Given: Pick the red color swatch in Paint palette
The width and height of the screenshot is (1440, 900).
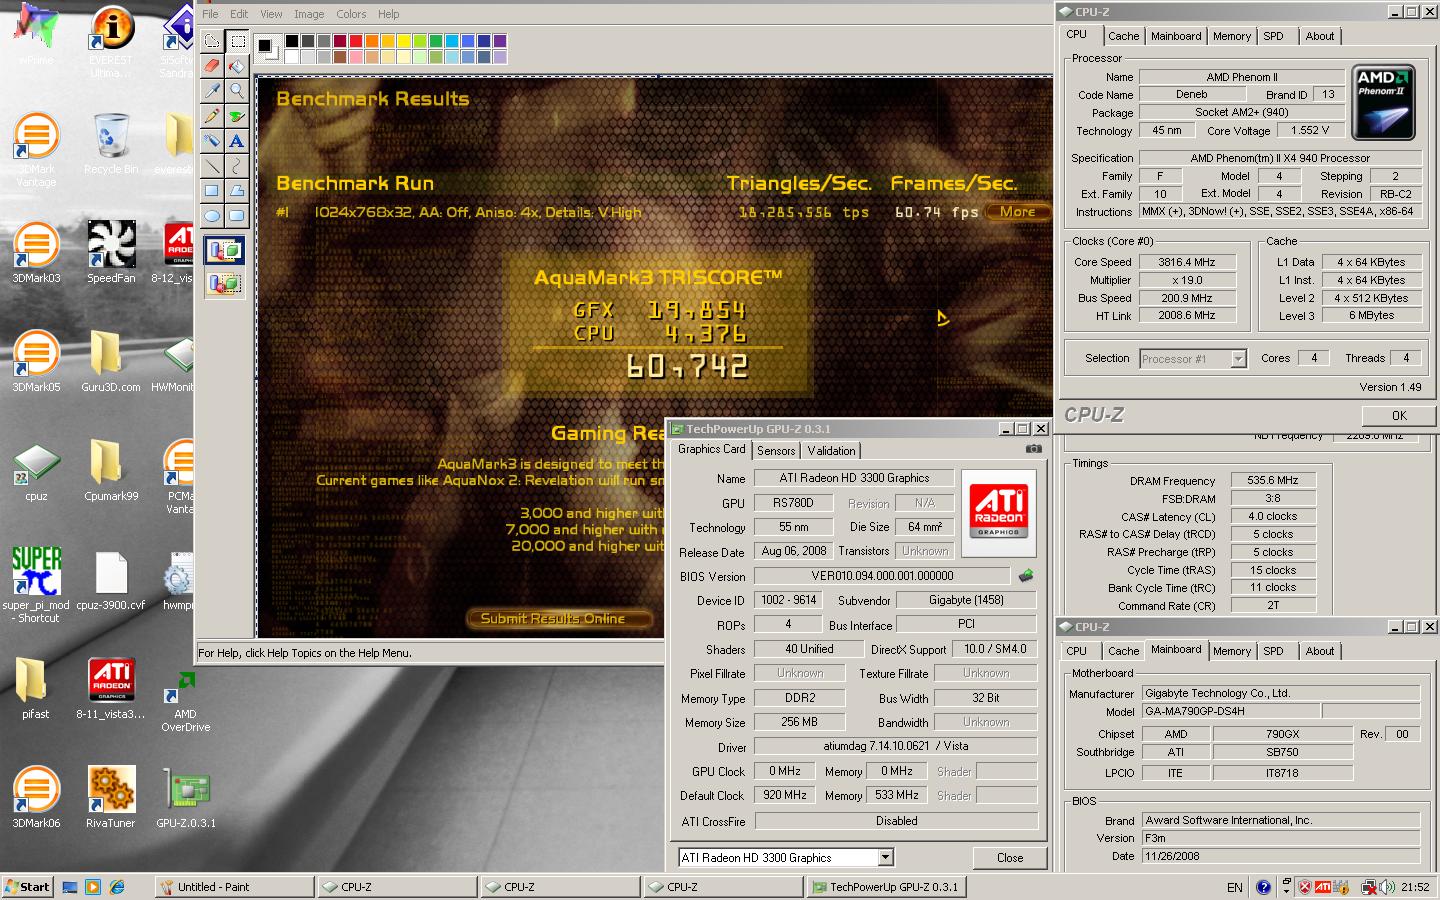Looking at the screenshot, I should [x=356, y=41].
